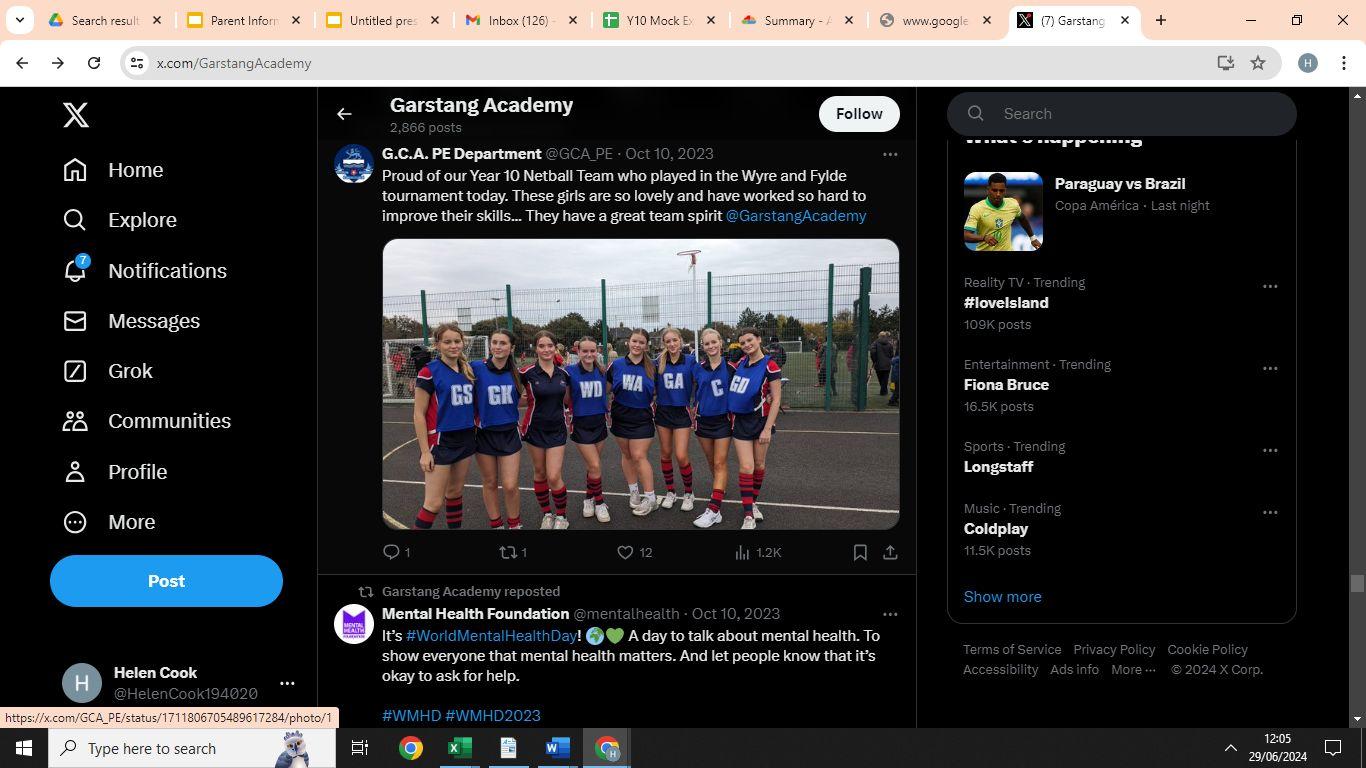Reply to the Year 10 Netball post
Screen dimensions: 1366x768
pyautogui.click(x=396, y=552)
